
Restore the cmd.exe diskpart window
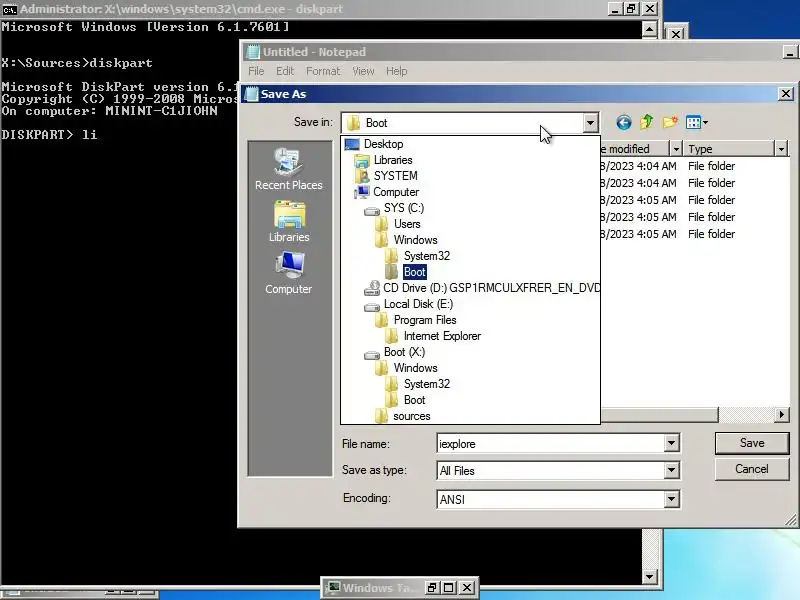[x=632, y=9]
